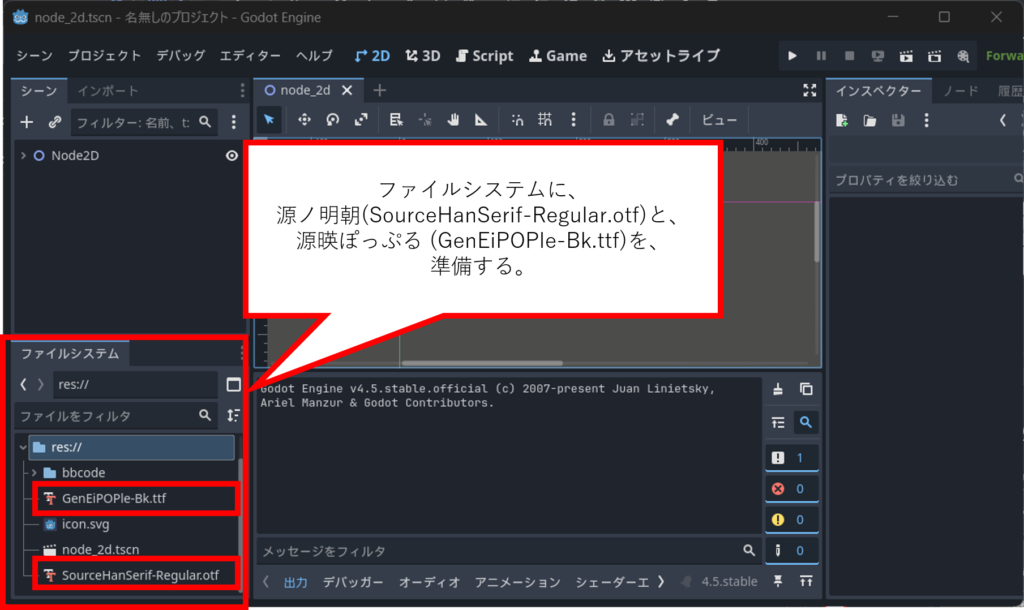
Task: Toggle Node2D visibility eye icon
Action: (x=232, y=156)
